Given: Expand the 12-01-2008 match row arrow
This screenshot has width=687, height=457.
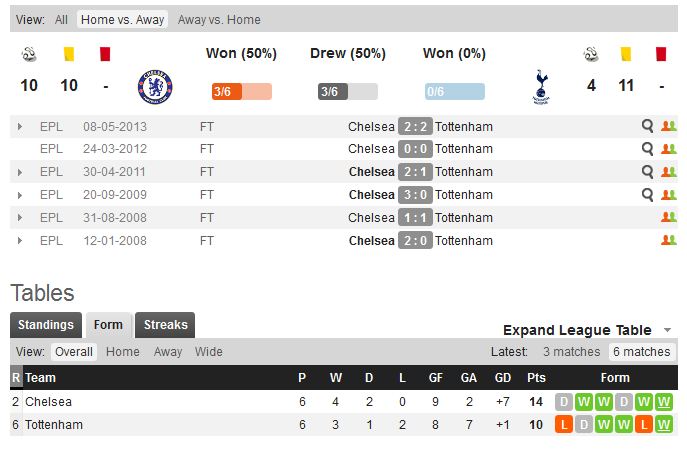Looking at the screenshot, I should [x=20, y=241].
